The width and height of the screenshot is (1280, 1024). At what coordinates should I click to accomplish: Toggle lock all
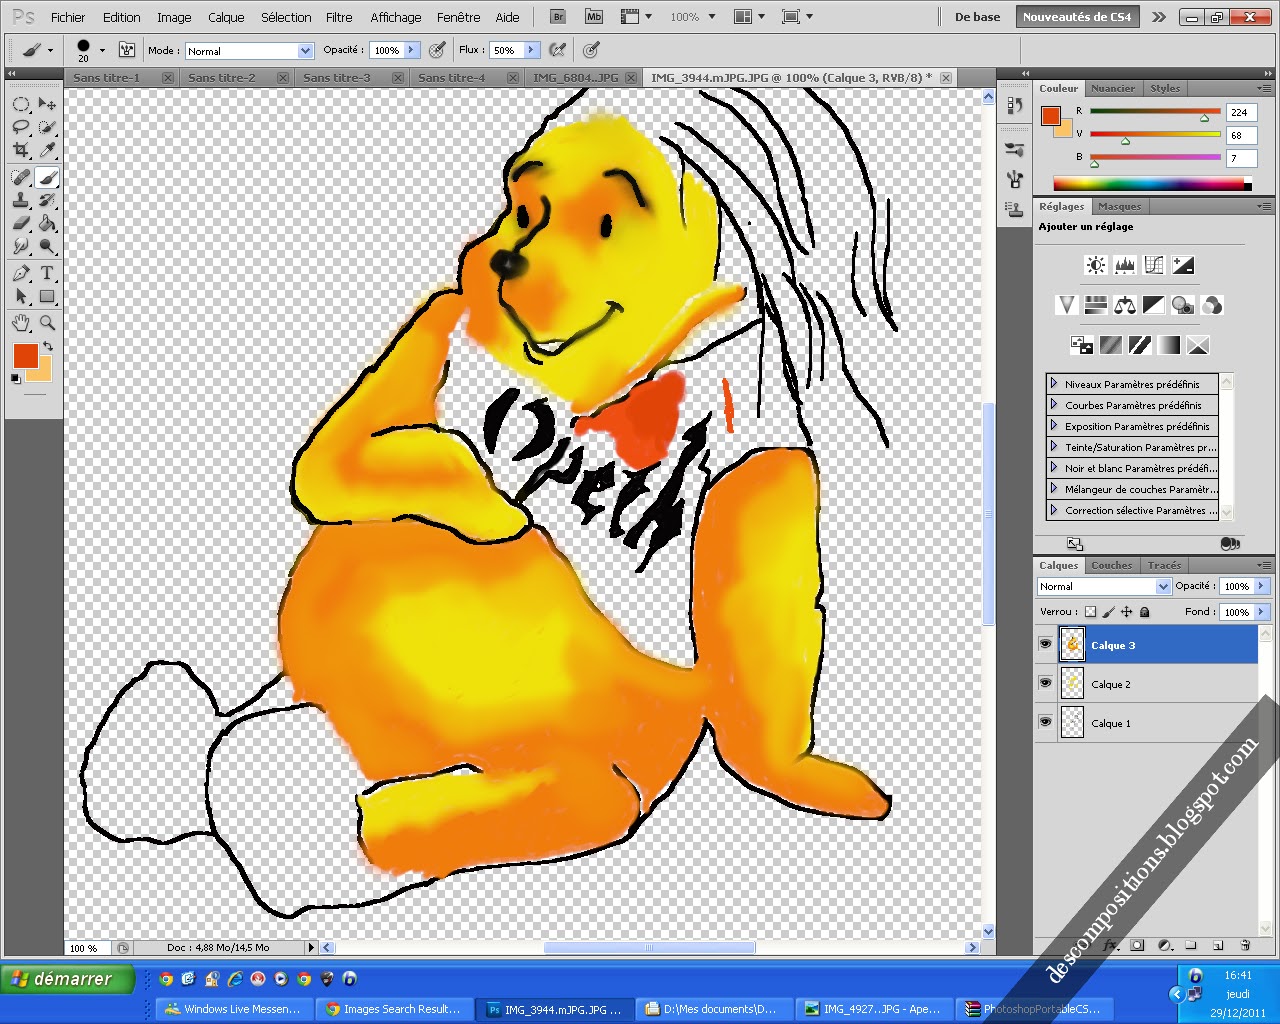coord(1145,612)
